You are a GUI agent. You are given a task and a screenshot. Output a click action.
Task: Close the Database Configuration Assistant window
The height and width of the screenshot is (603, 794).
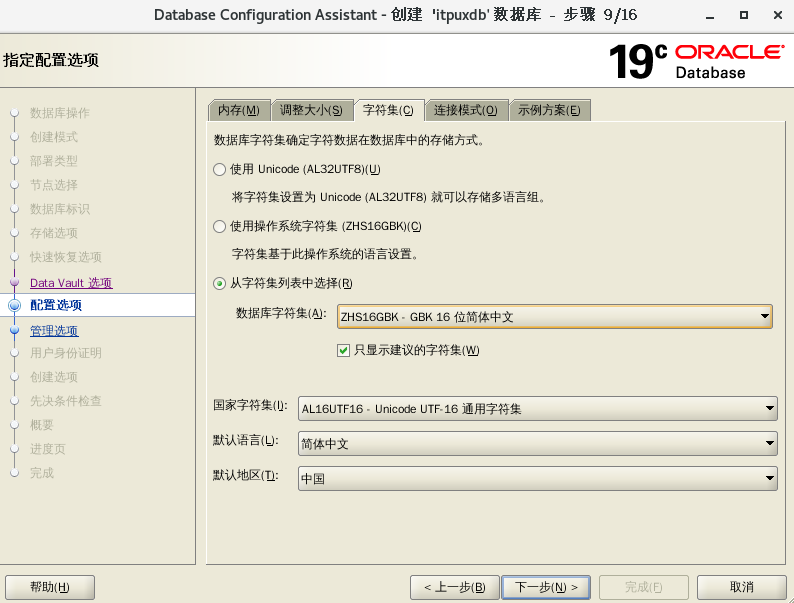coord(778,15)
